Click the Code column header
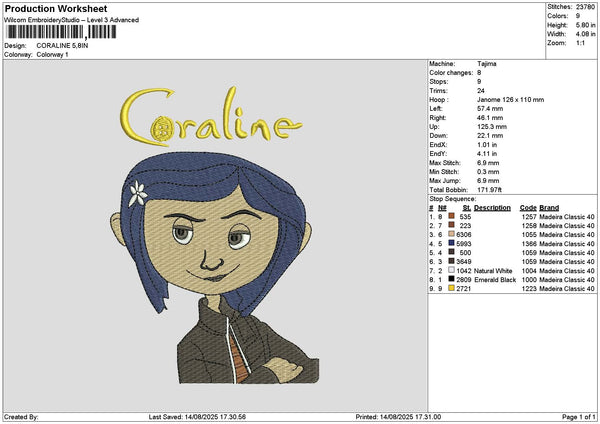 [x=530, y=208]
